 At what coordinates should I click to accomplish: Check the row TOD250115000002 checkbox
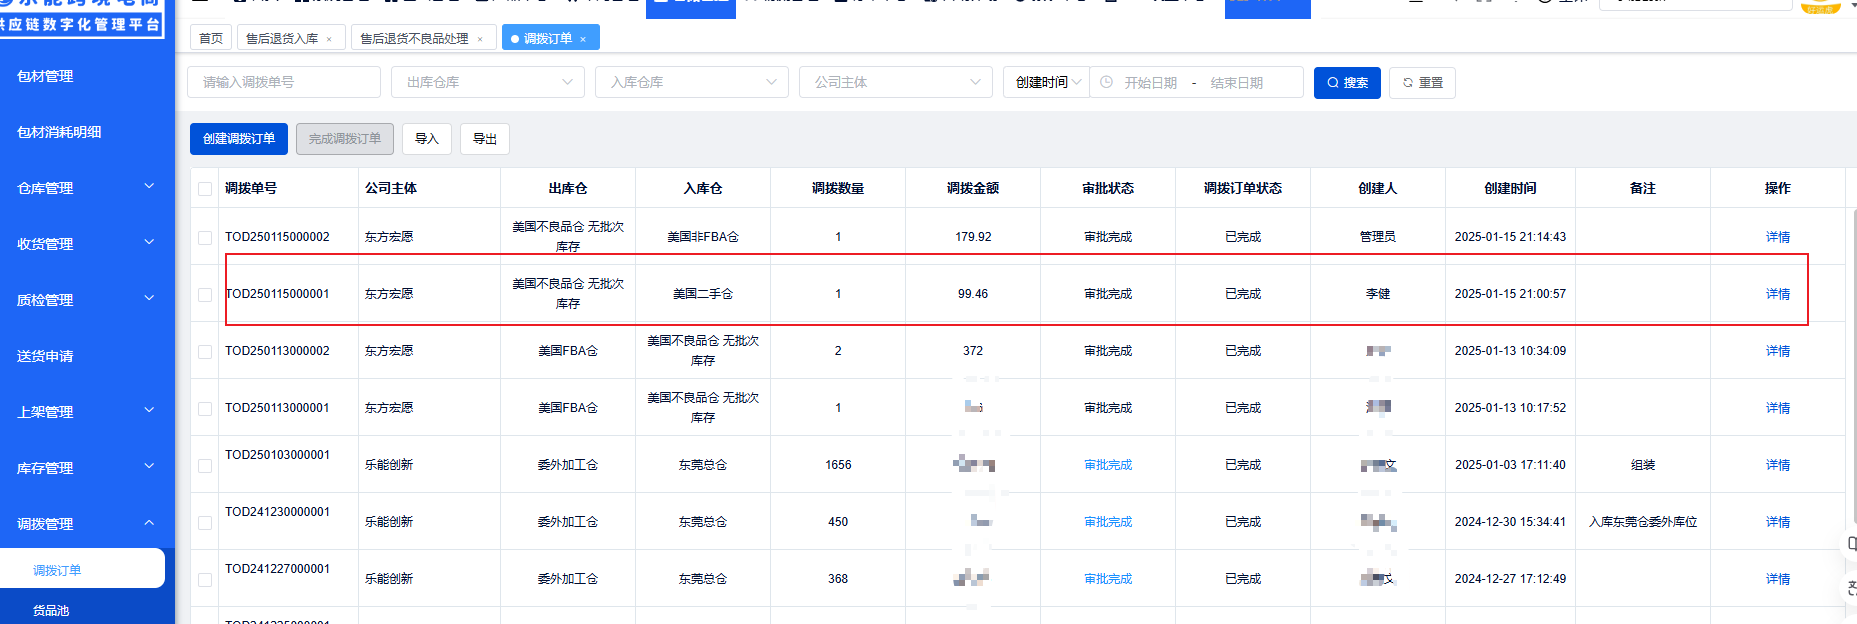point(205,238)
